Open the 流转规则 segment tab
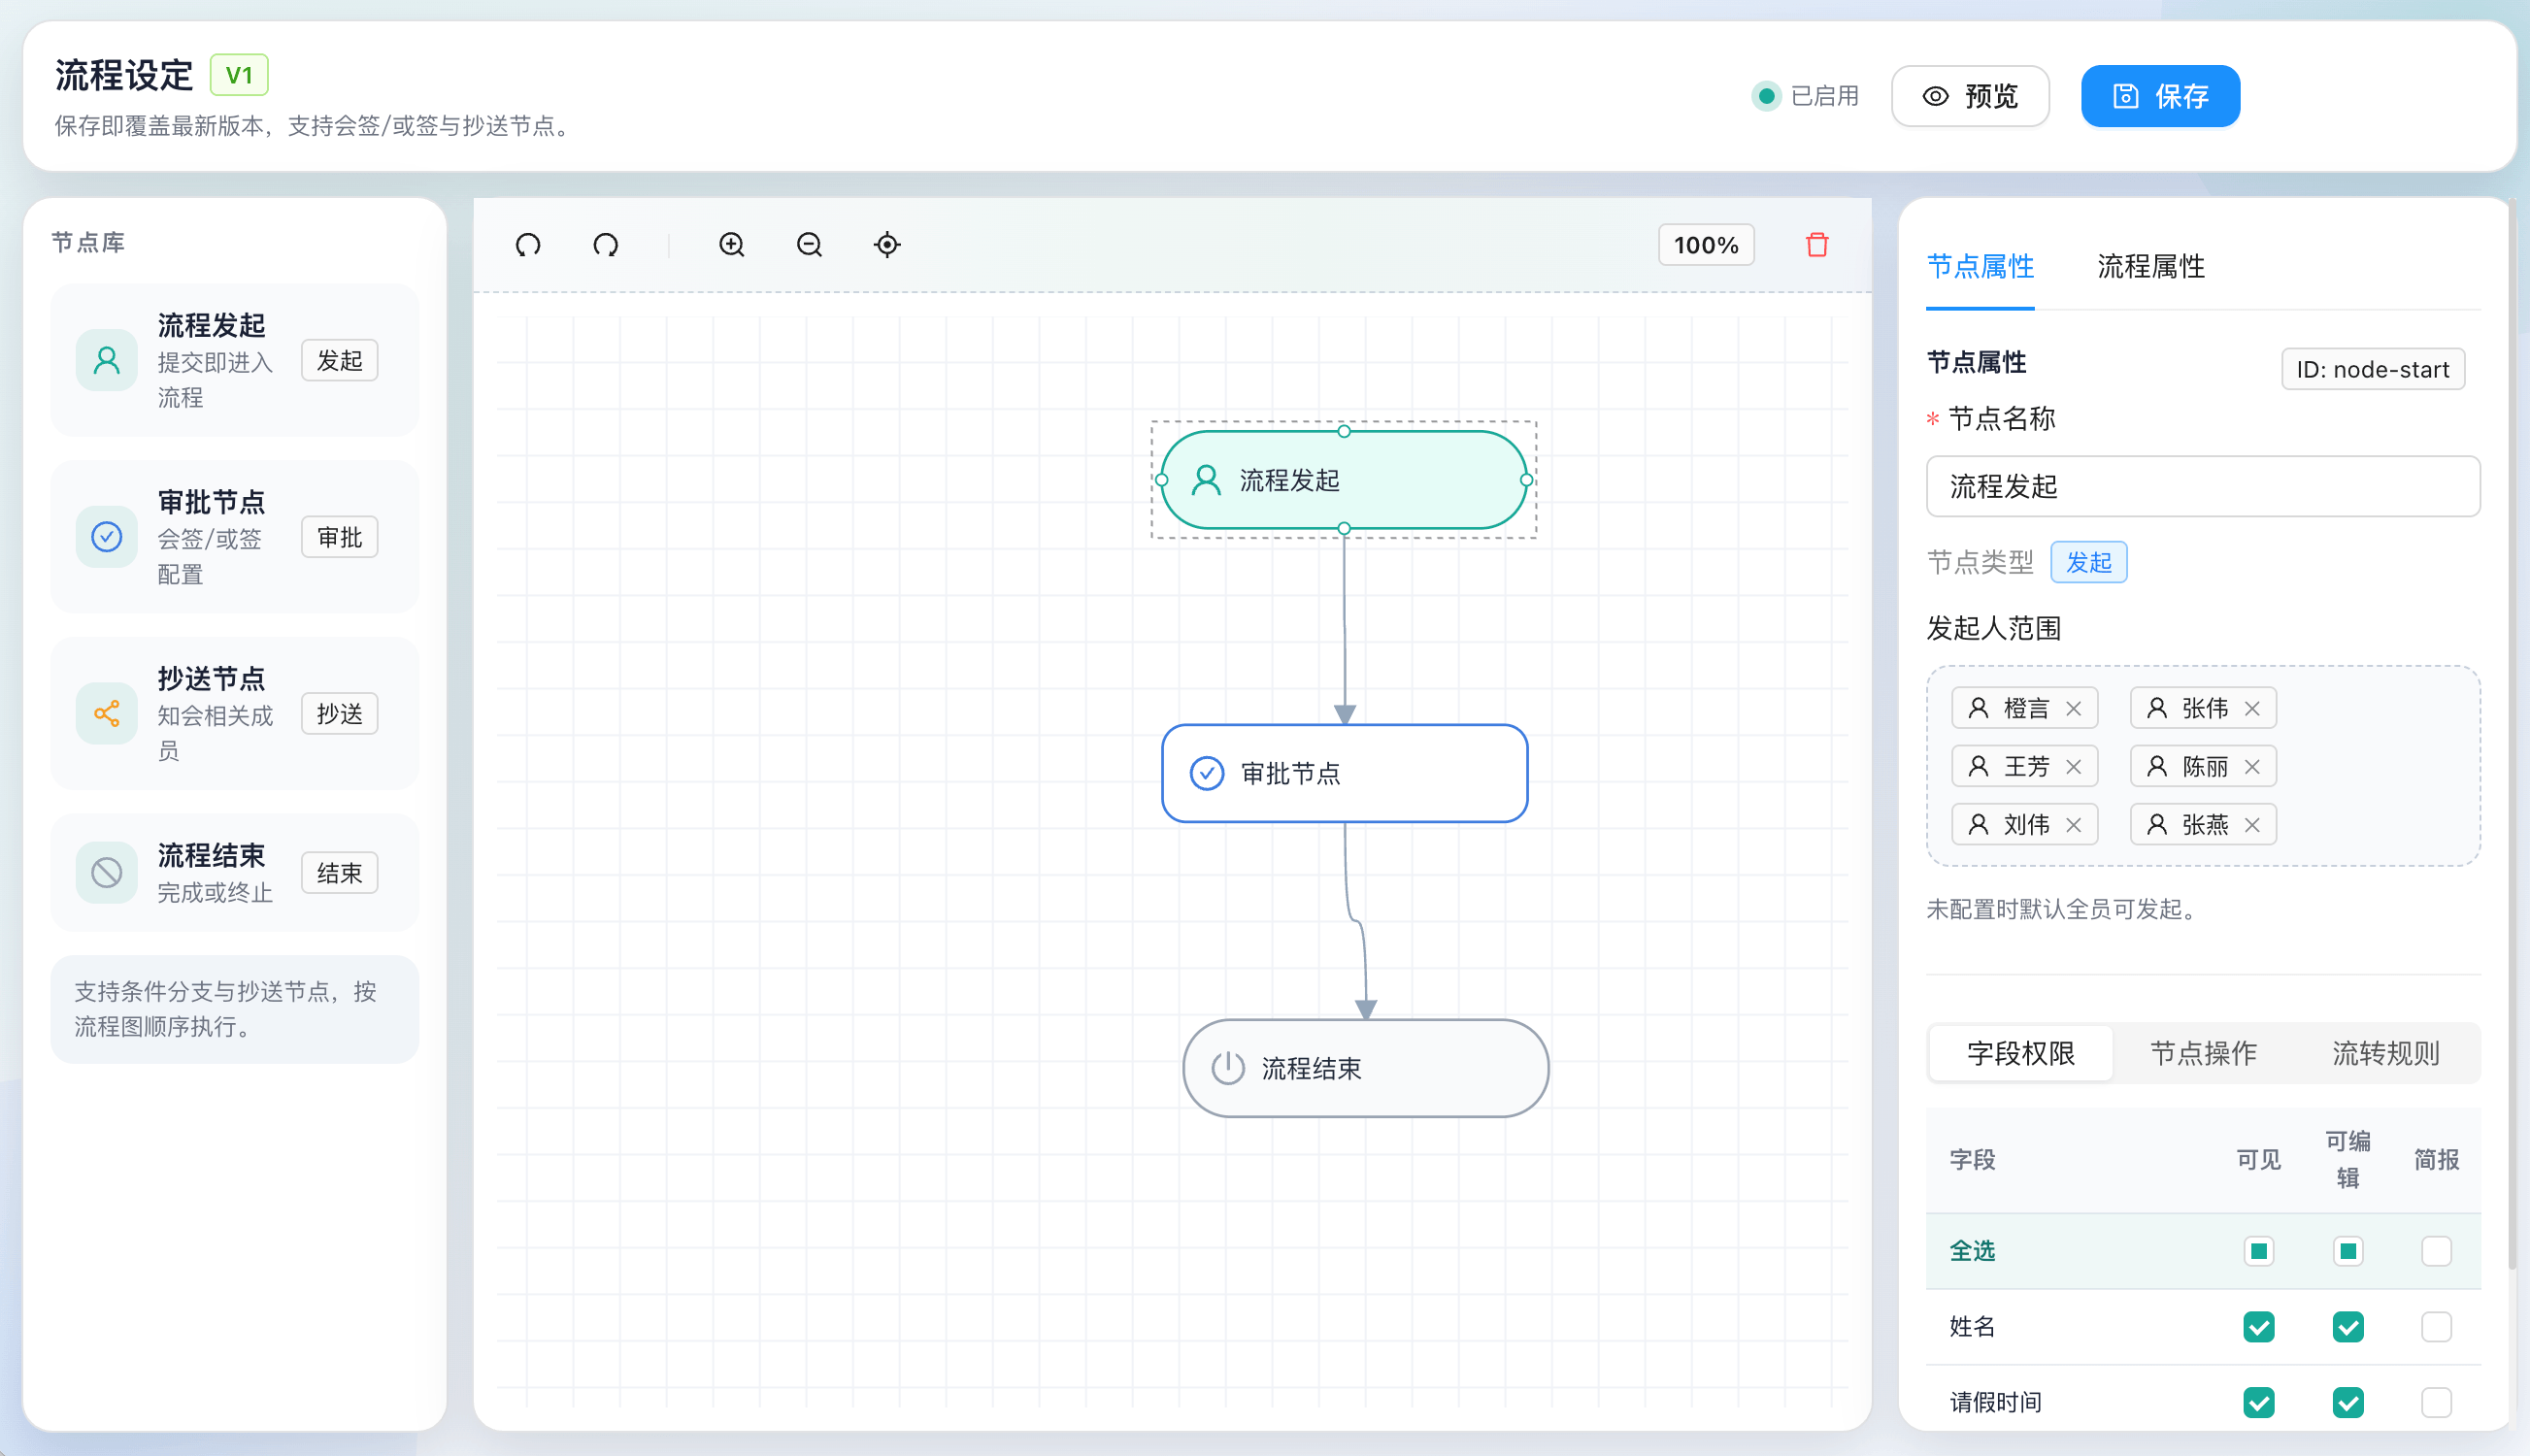The height and width of the screenshot is (1456, 2530). coord(2385,1053)
